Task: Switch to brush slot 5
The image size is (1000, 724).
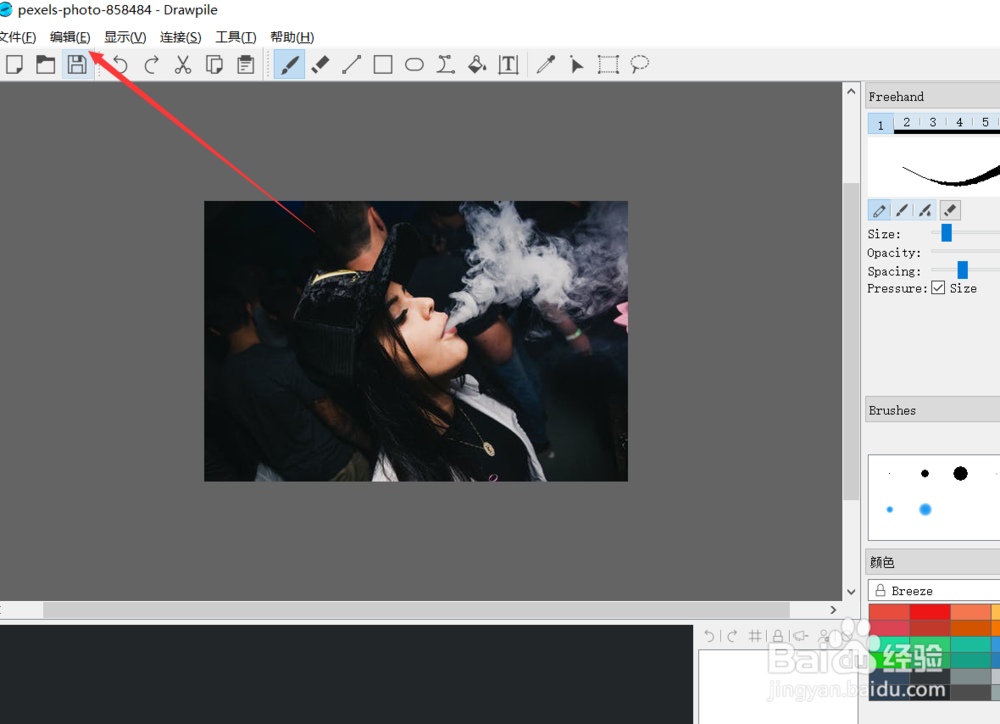Action: pyautogui.click(x=985, y=122)
